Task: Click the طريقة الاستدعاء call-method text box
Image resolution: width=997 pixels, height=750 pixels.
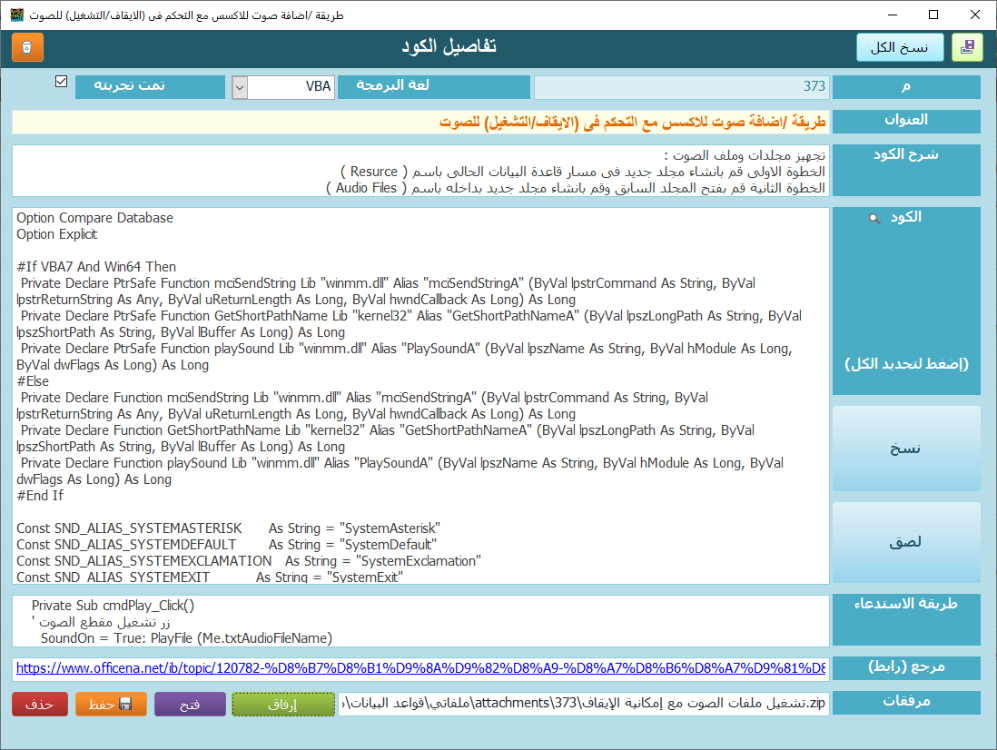Action: coord(420,621)
